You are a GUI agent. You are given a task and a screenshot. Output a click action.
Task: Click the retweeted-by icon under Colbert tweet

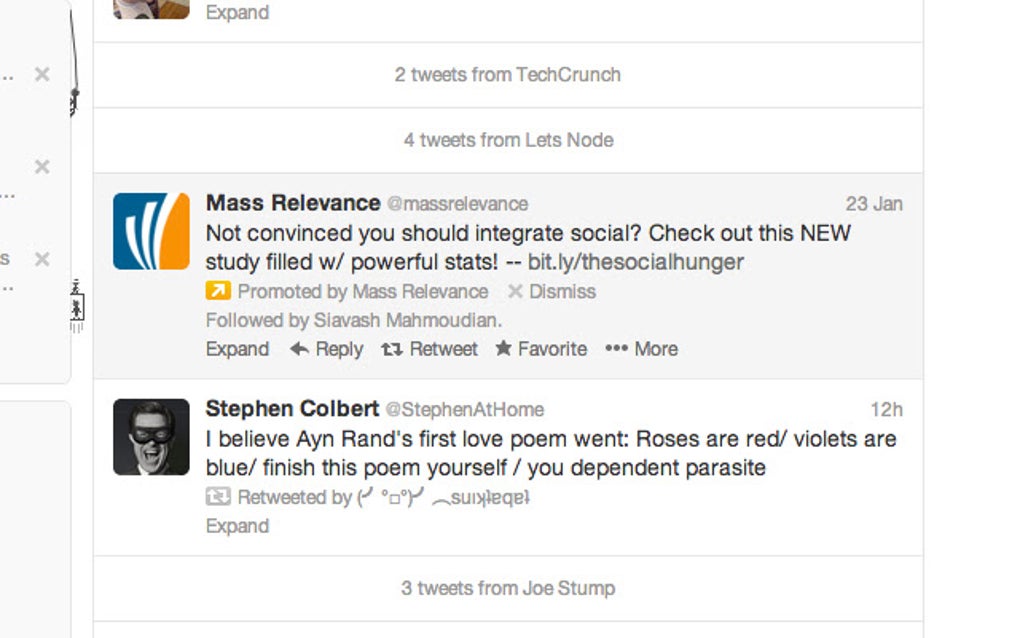217,497
